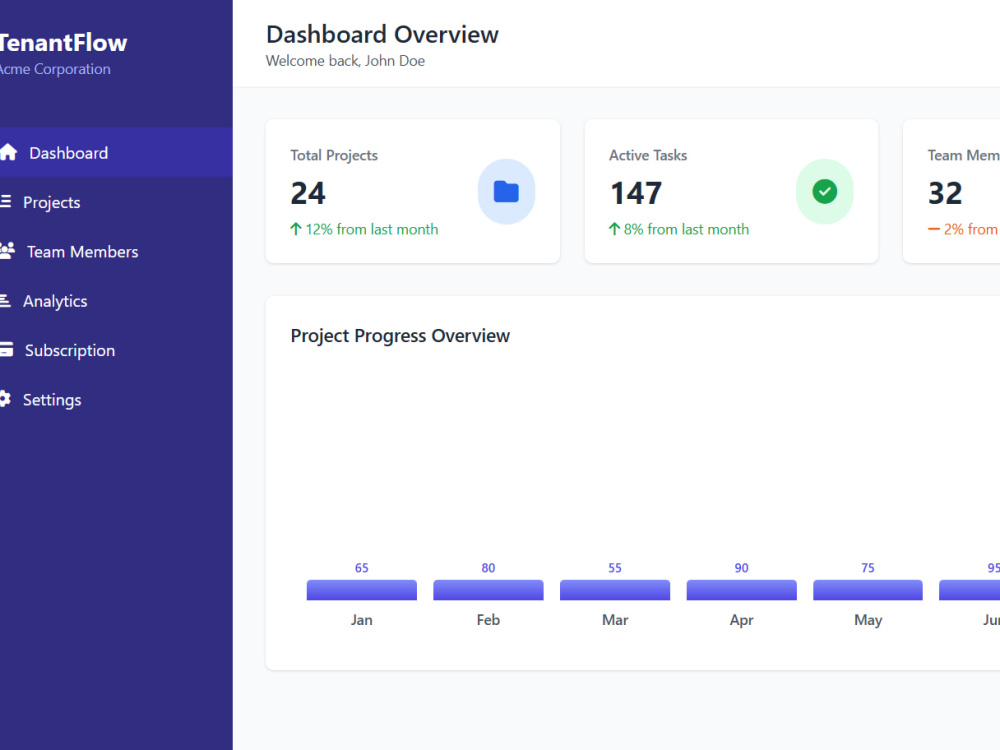Navigate to Analytics
This screenshot has width=1000, height=750.
pyautogui.click(x=116, y=300)
